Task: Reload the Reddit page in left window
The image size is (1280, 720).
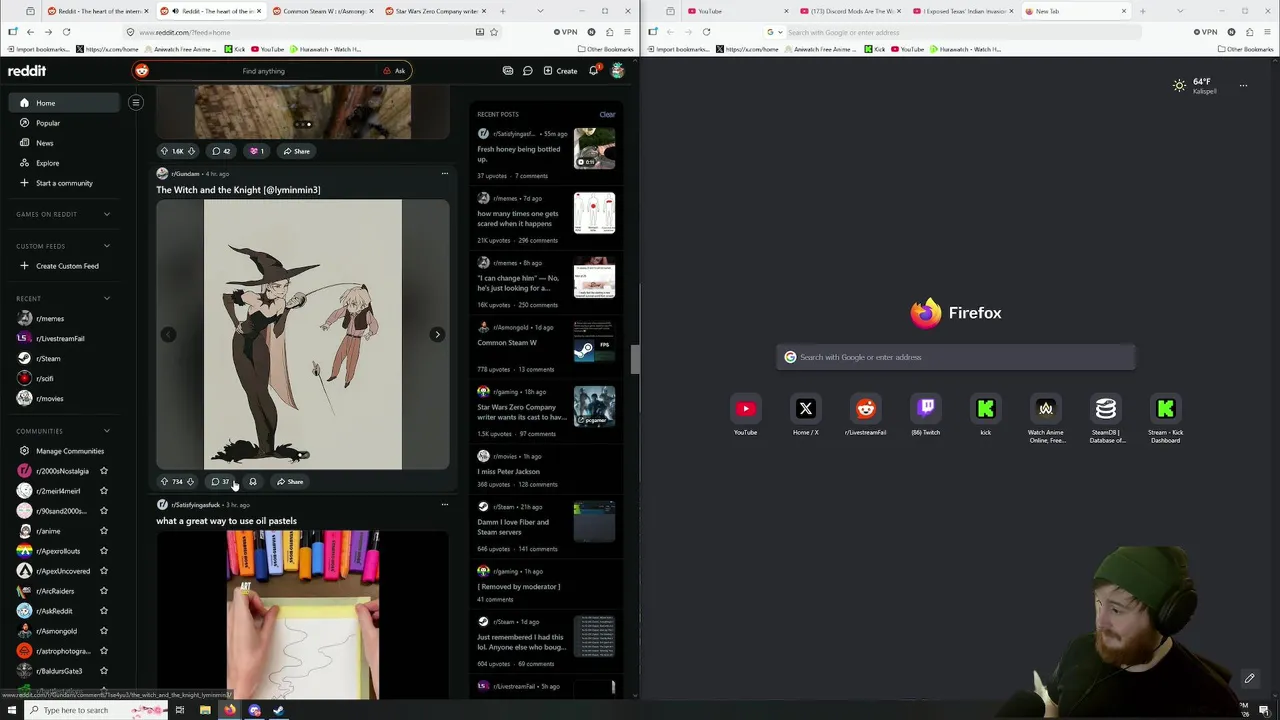Action: click(x=66, y=32)
